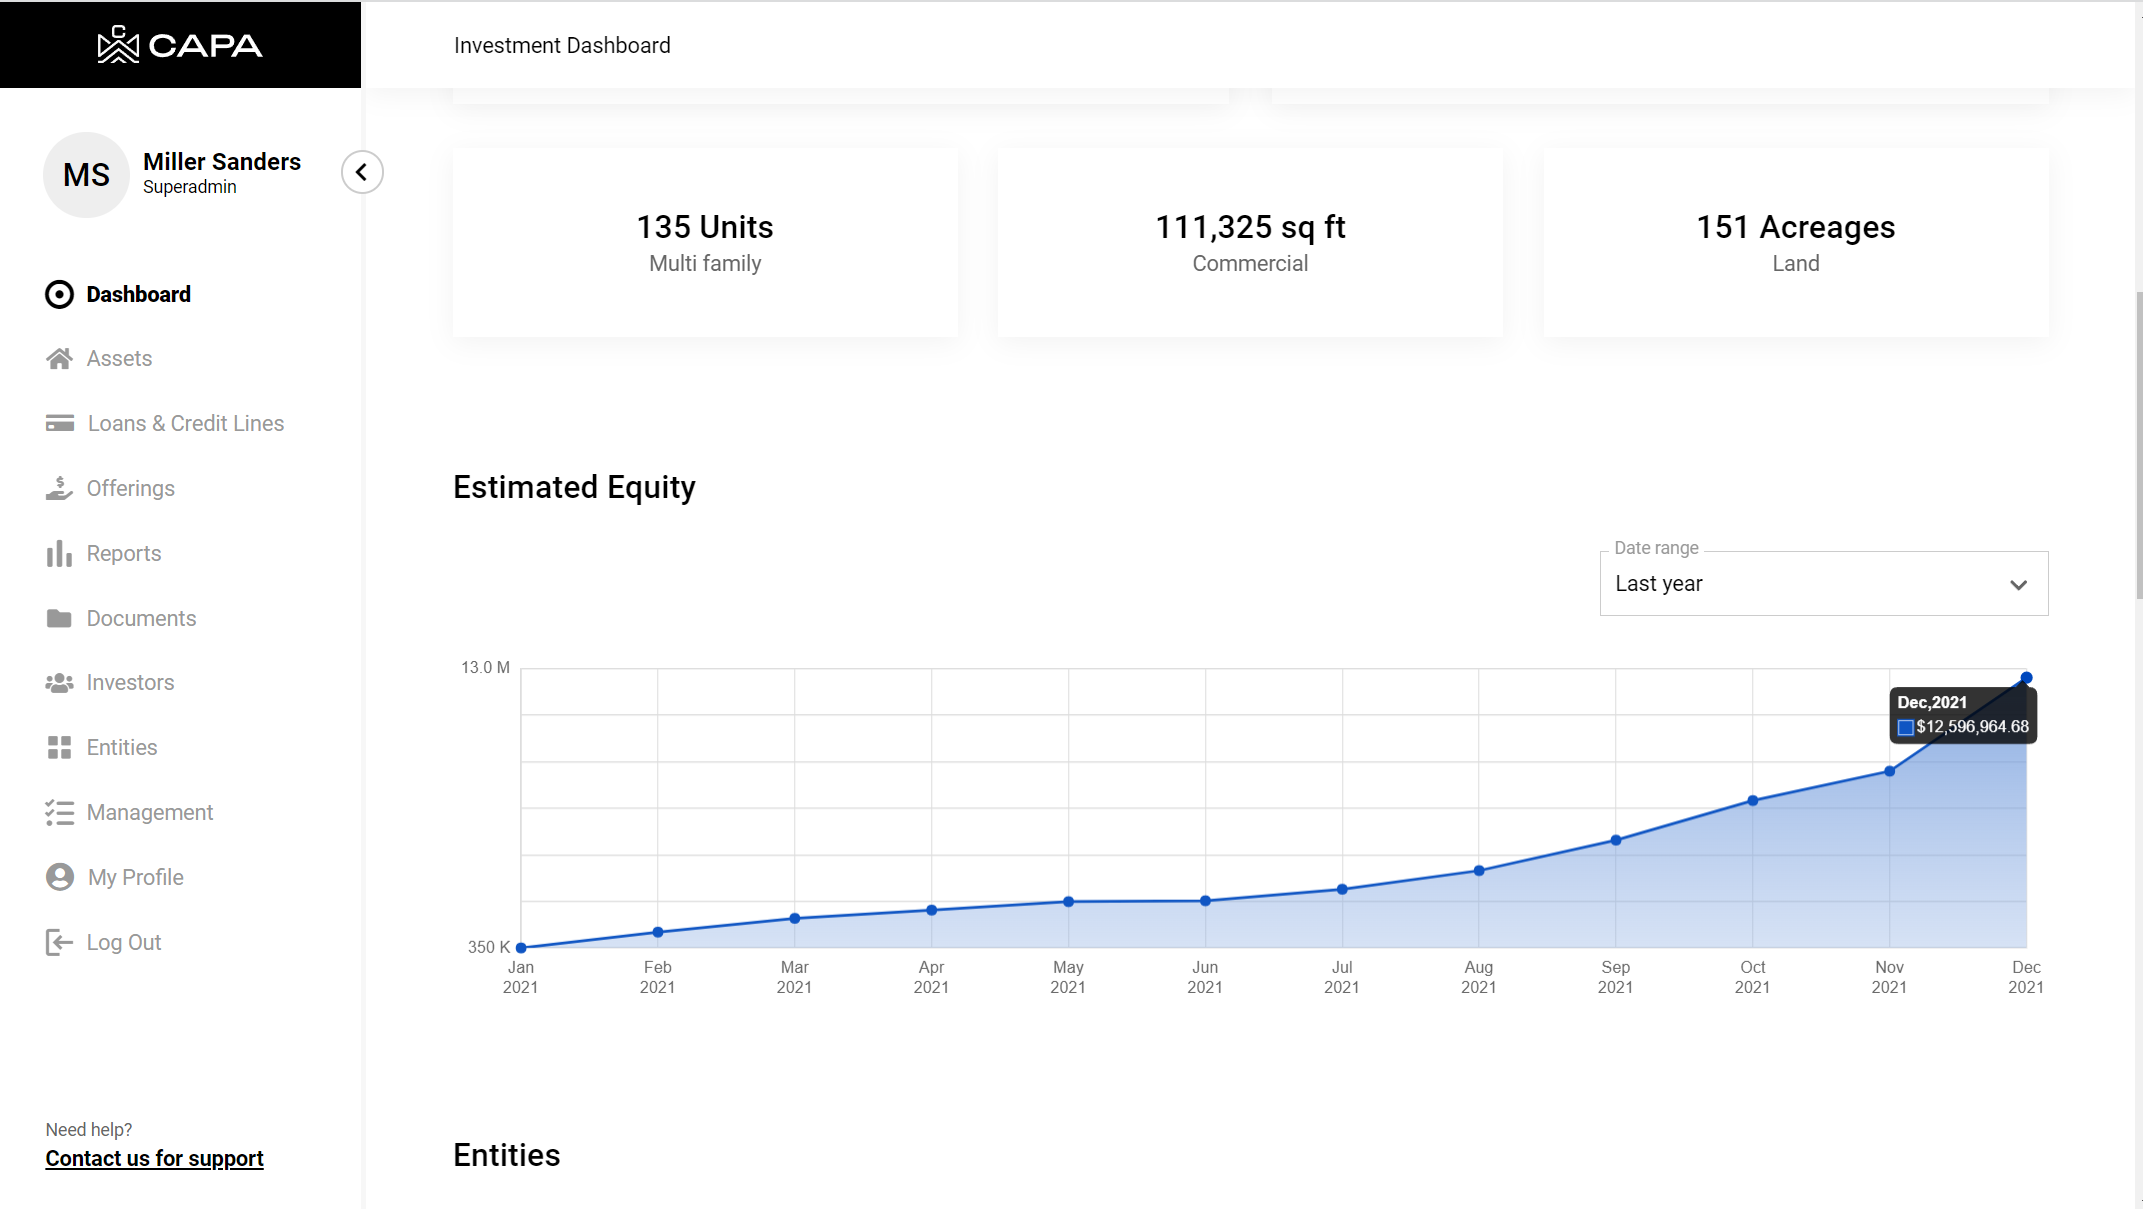Click the MS user avatar

pyautogui.click(x=87, y=175)
